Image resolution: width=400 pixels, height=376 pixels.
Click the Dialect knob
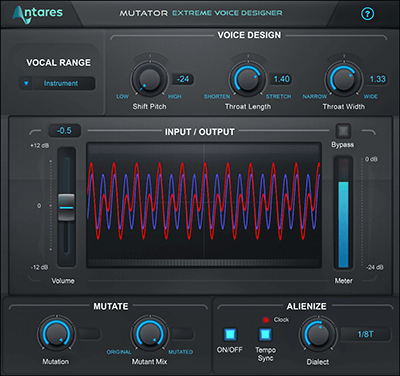(x=317, y=334)
